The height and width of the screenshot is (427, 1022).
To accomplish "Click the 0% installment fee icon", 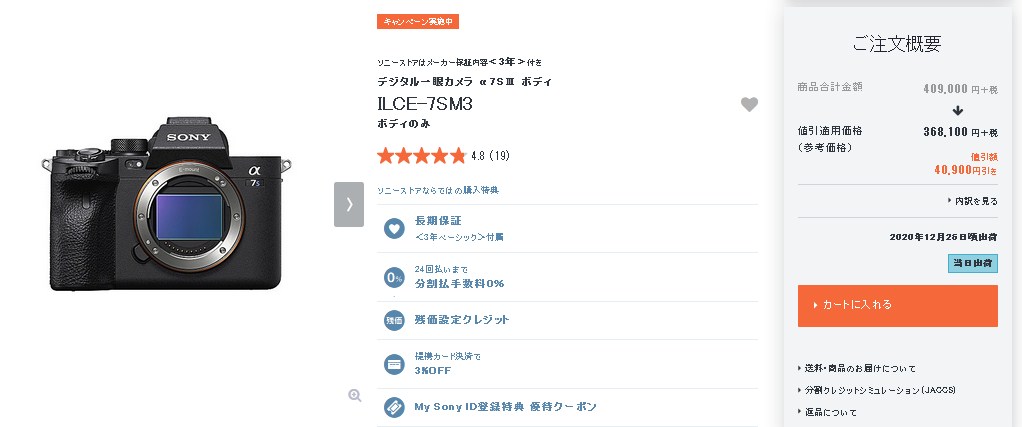I will pyautogui.click(x=394, y=278).
